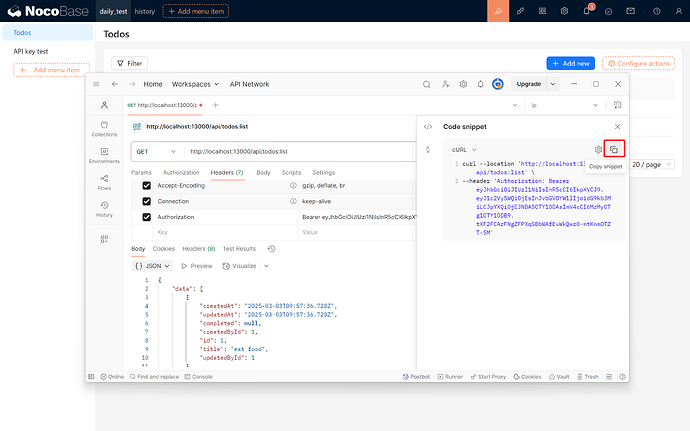Click the request URL input field
The width and height of the screenshot is (690, 431).
pyautogui.click(x=300, y=151)
